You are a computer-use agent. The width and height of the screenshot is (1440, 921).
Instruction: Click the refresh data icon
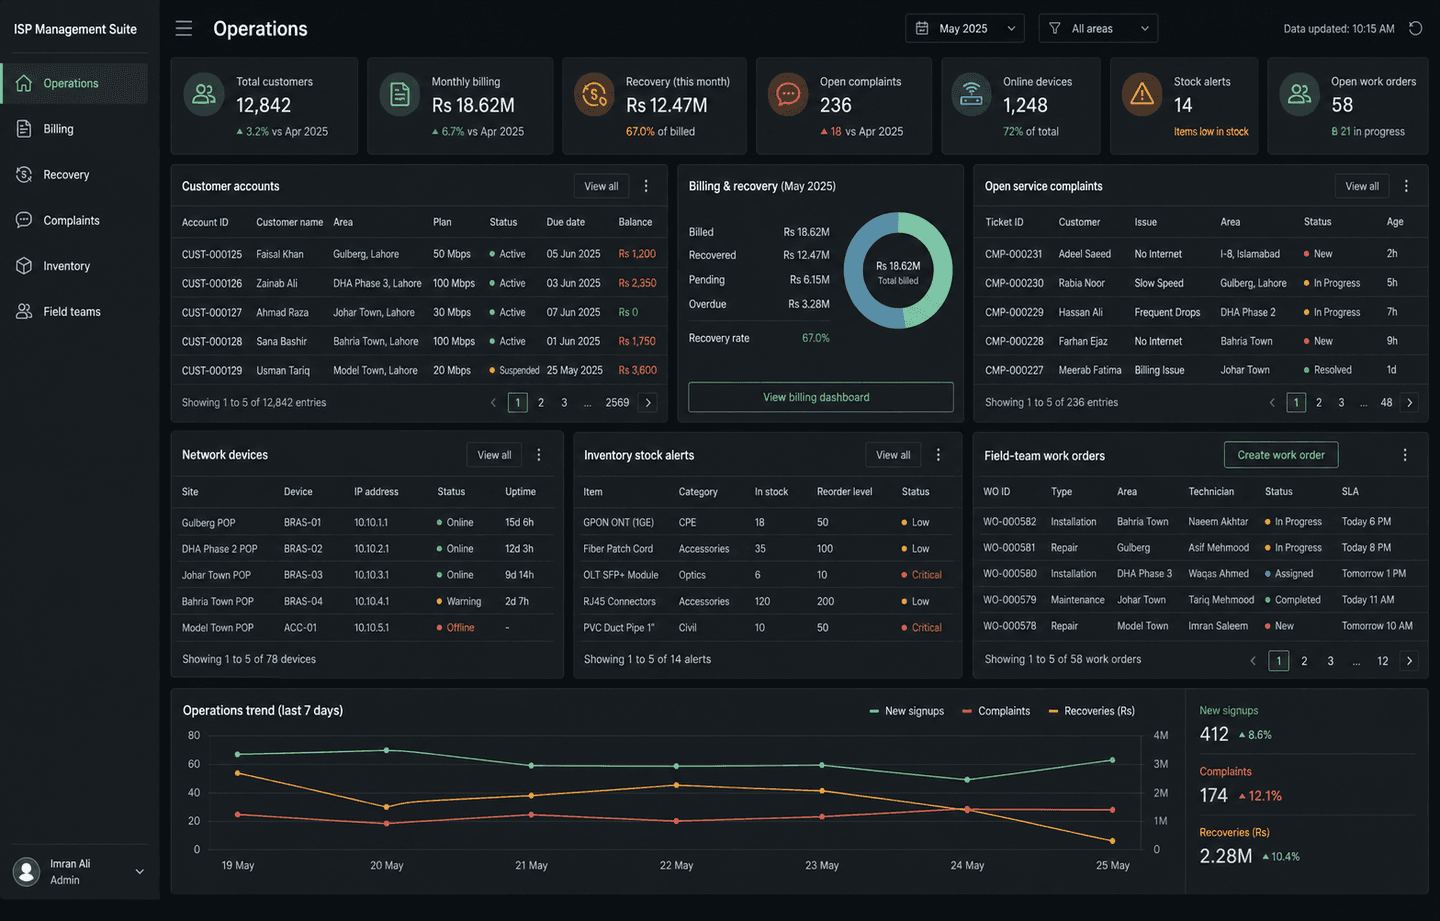click(x=1415, y=28)
